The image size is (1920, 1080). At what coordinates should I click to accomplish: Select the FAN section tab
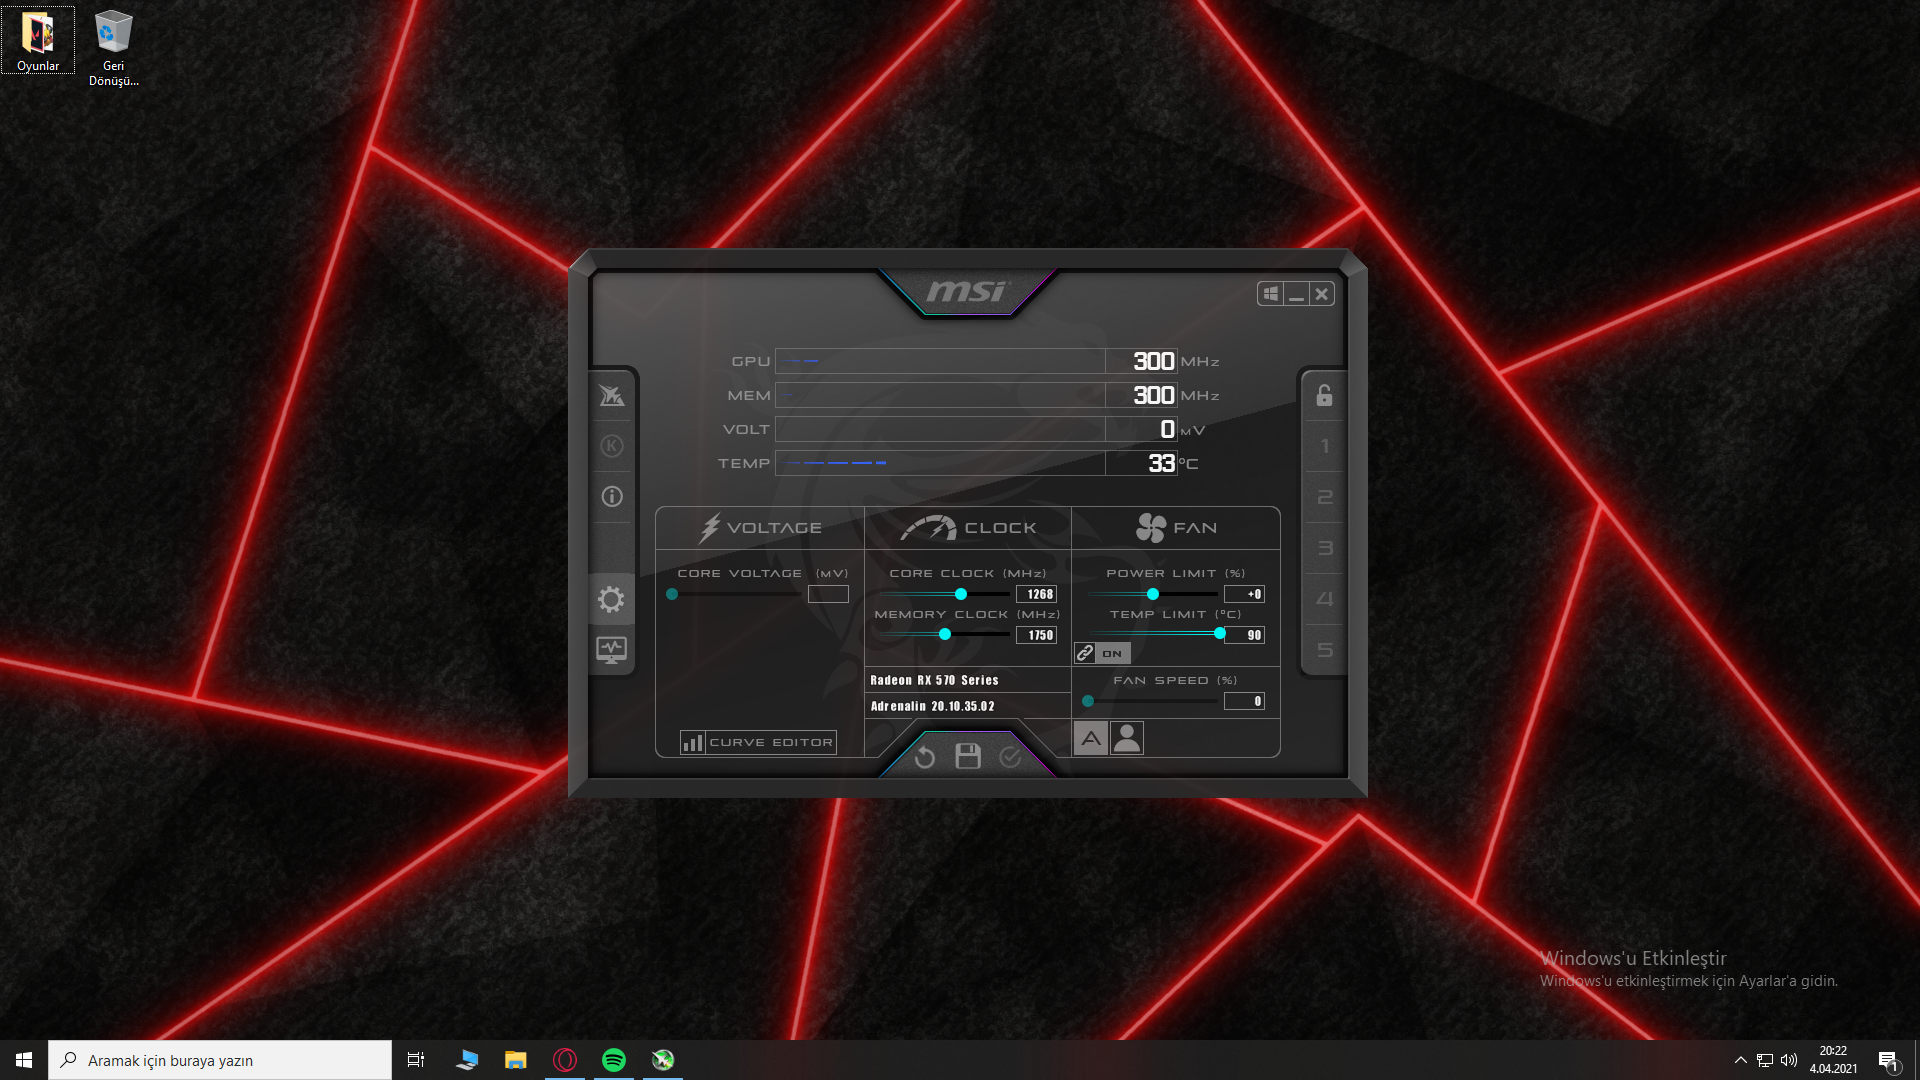point(1176,527)
